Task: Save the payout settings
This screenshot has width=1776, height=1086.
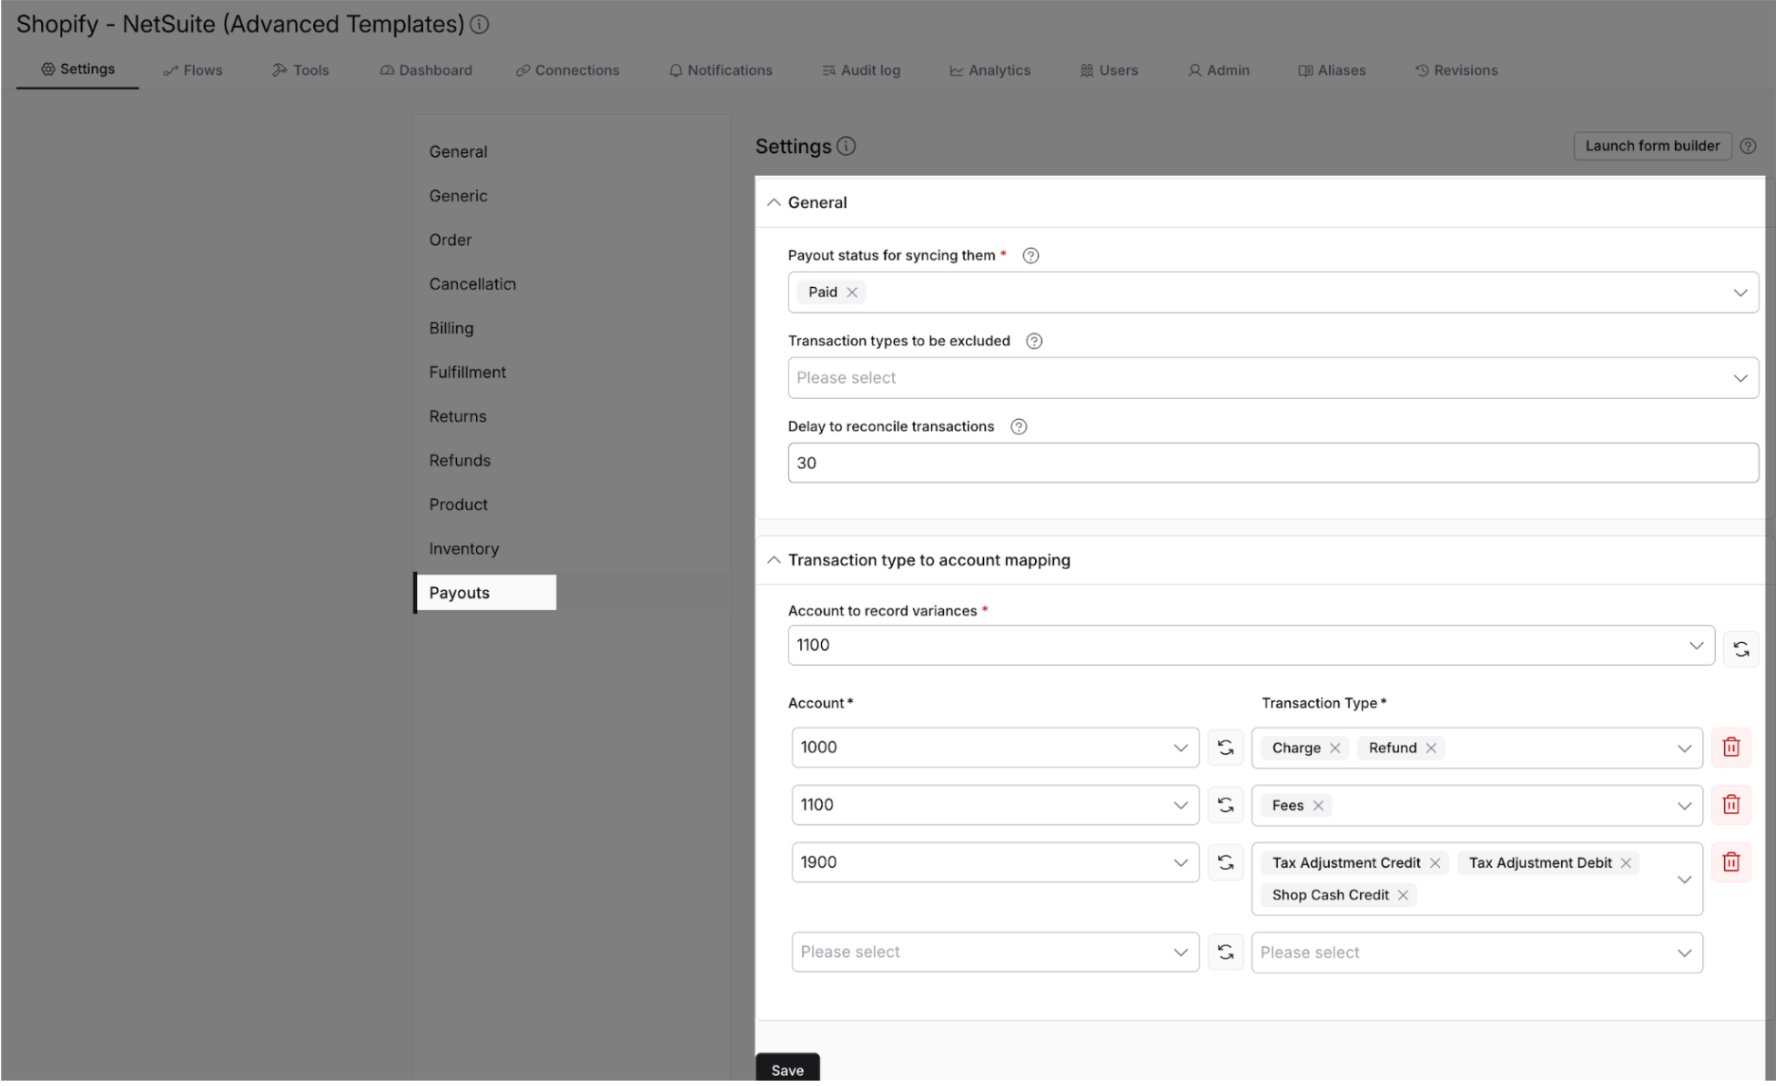Action: 788,1068
